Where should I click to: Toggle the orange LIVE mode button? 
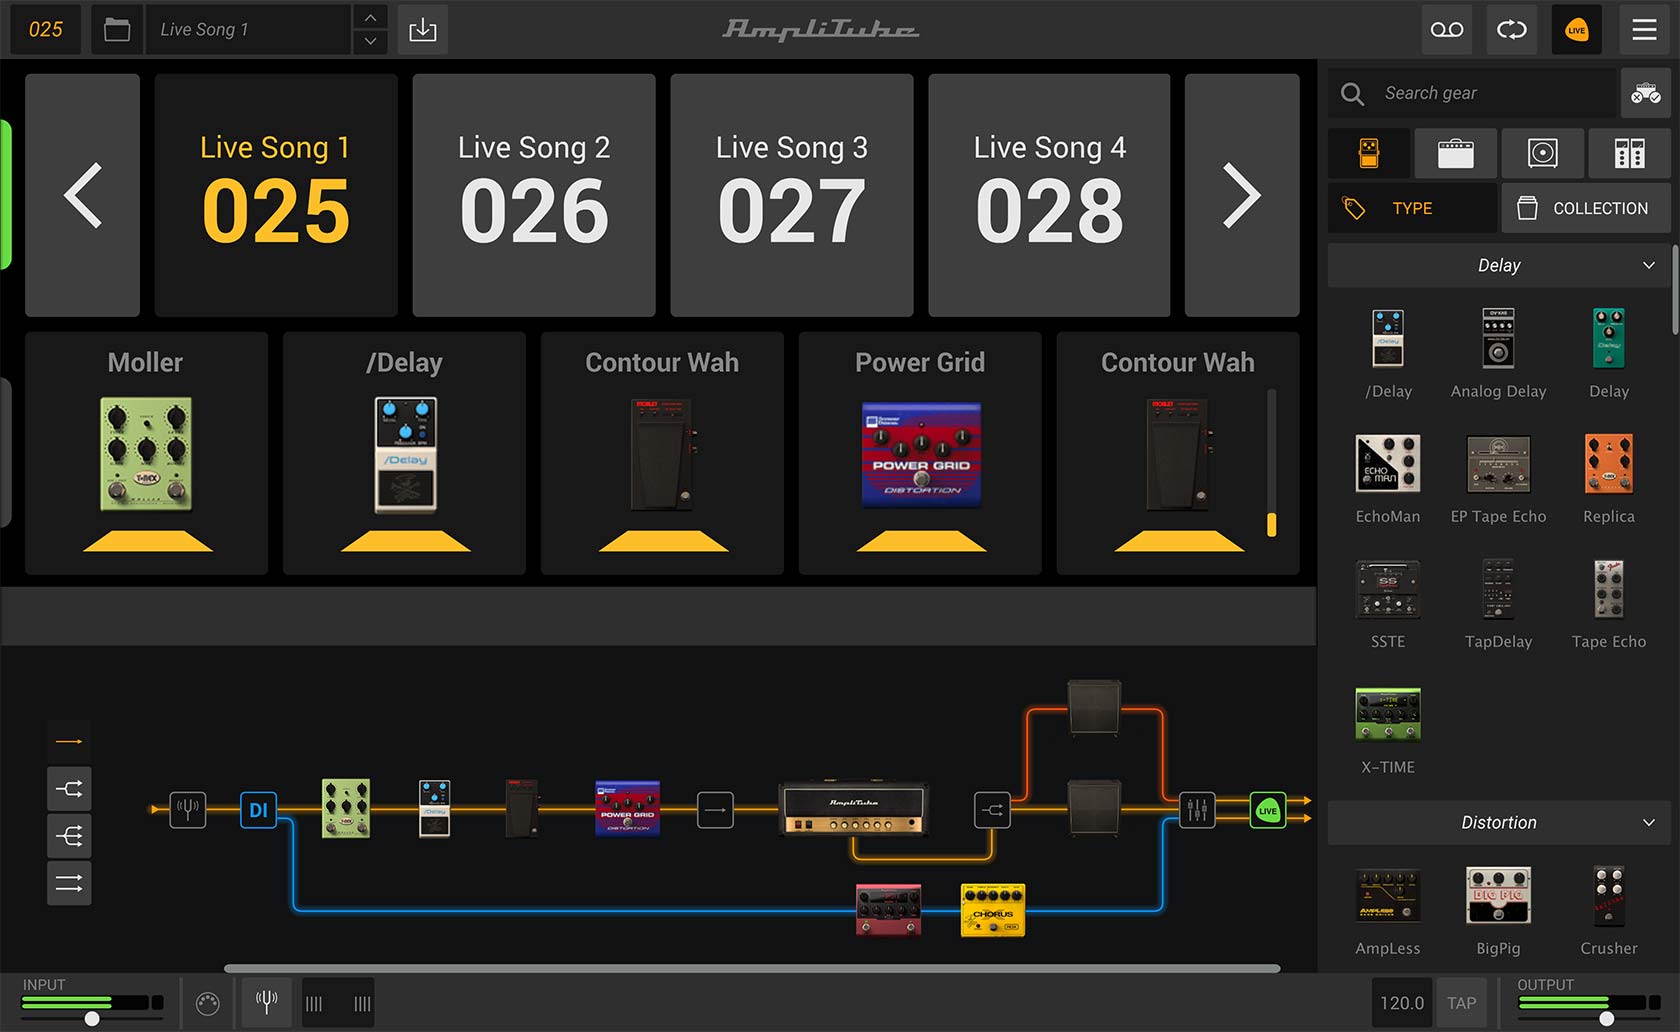(1577, 30)
